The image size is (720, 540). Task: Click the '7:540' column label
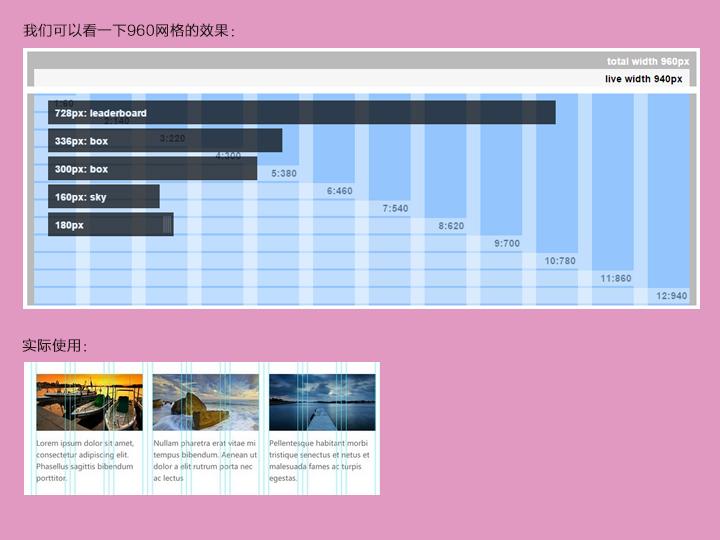click(x=395, y=208)
